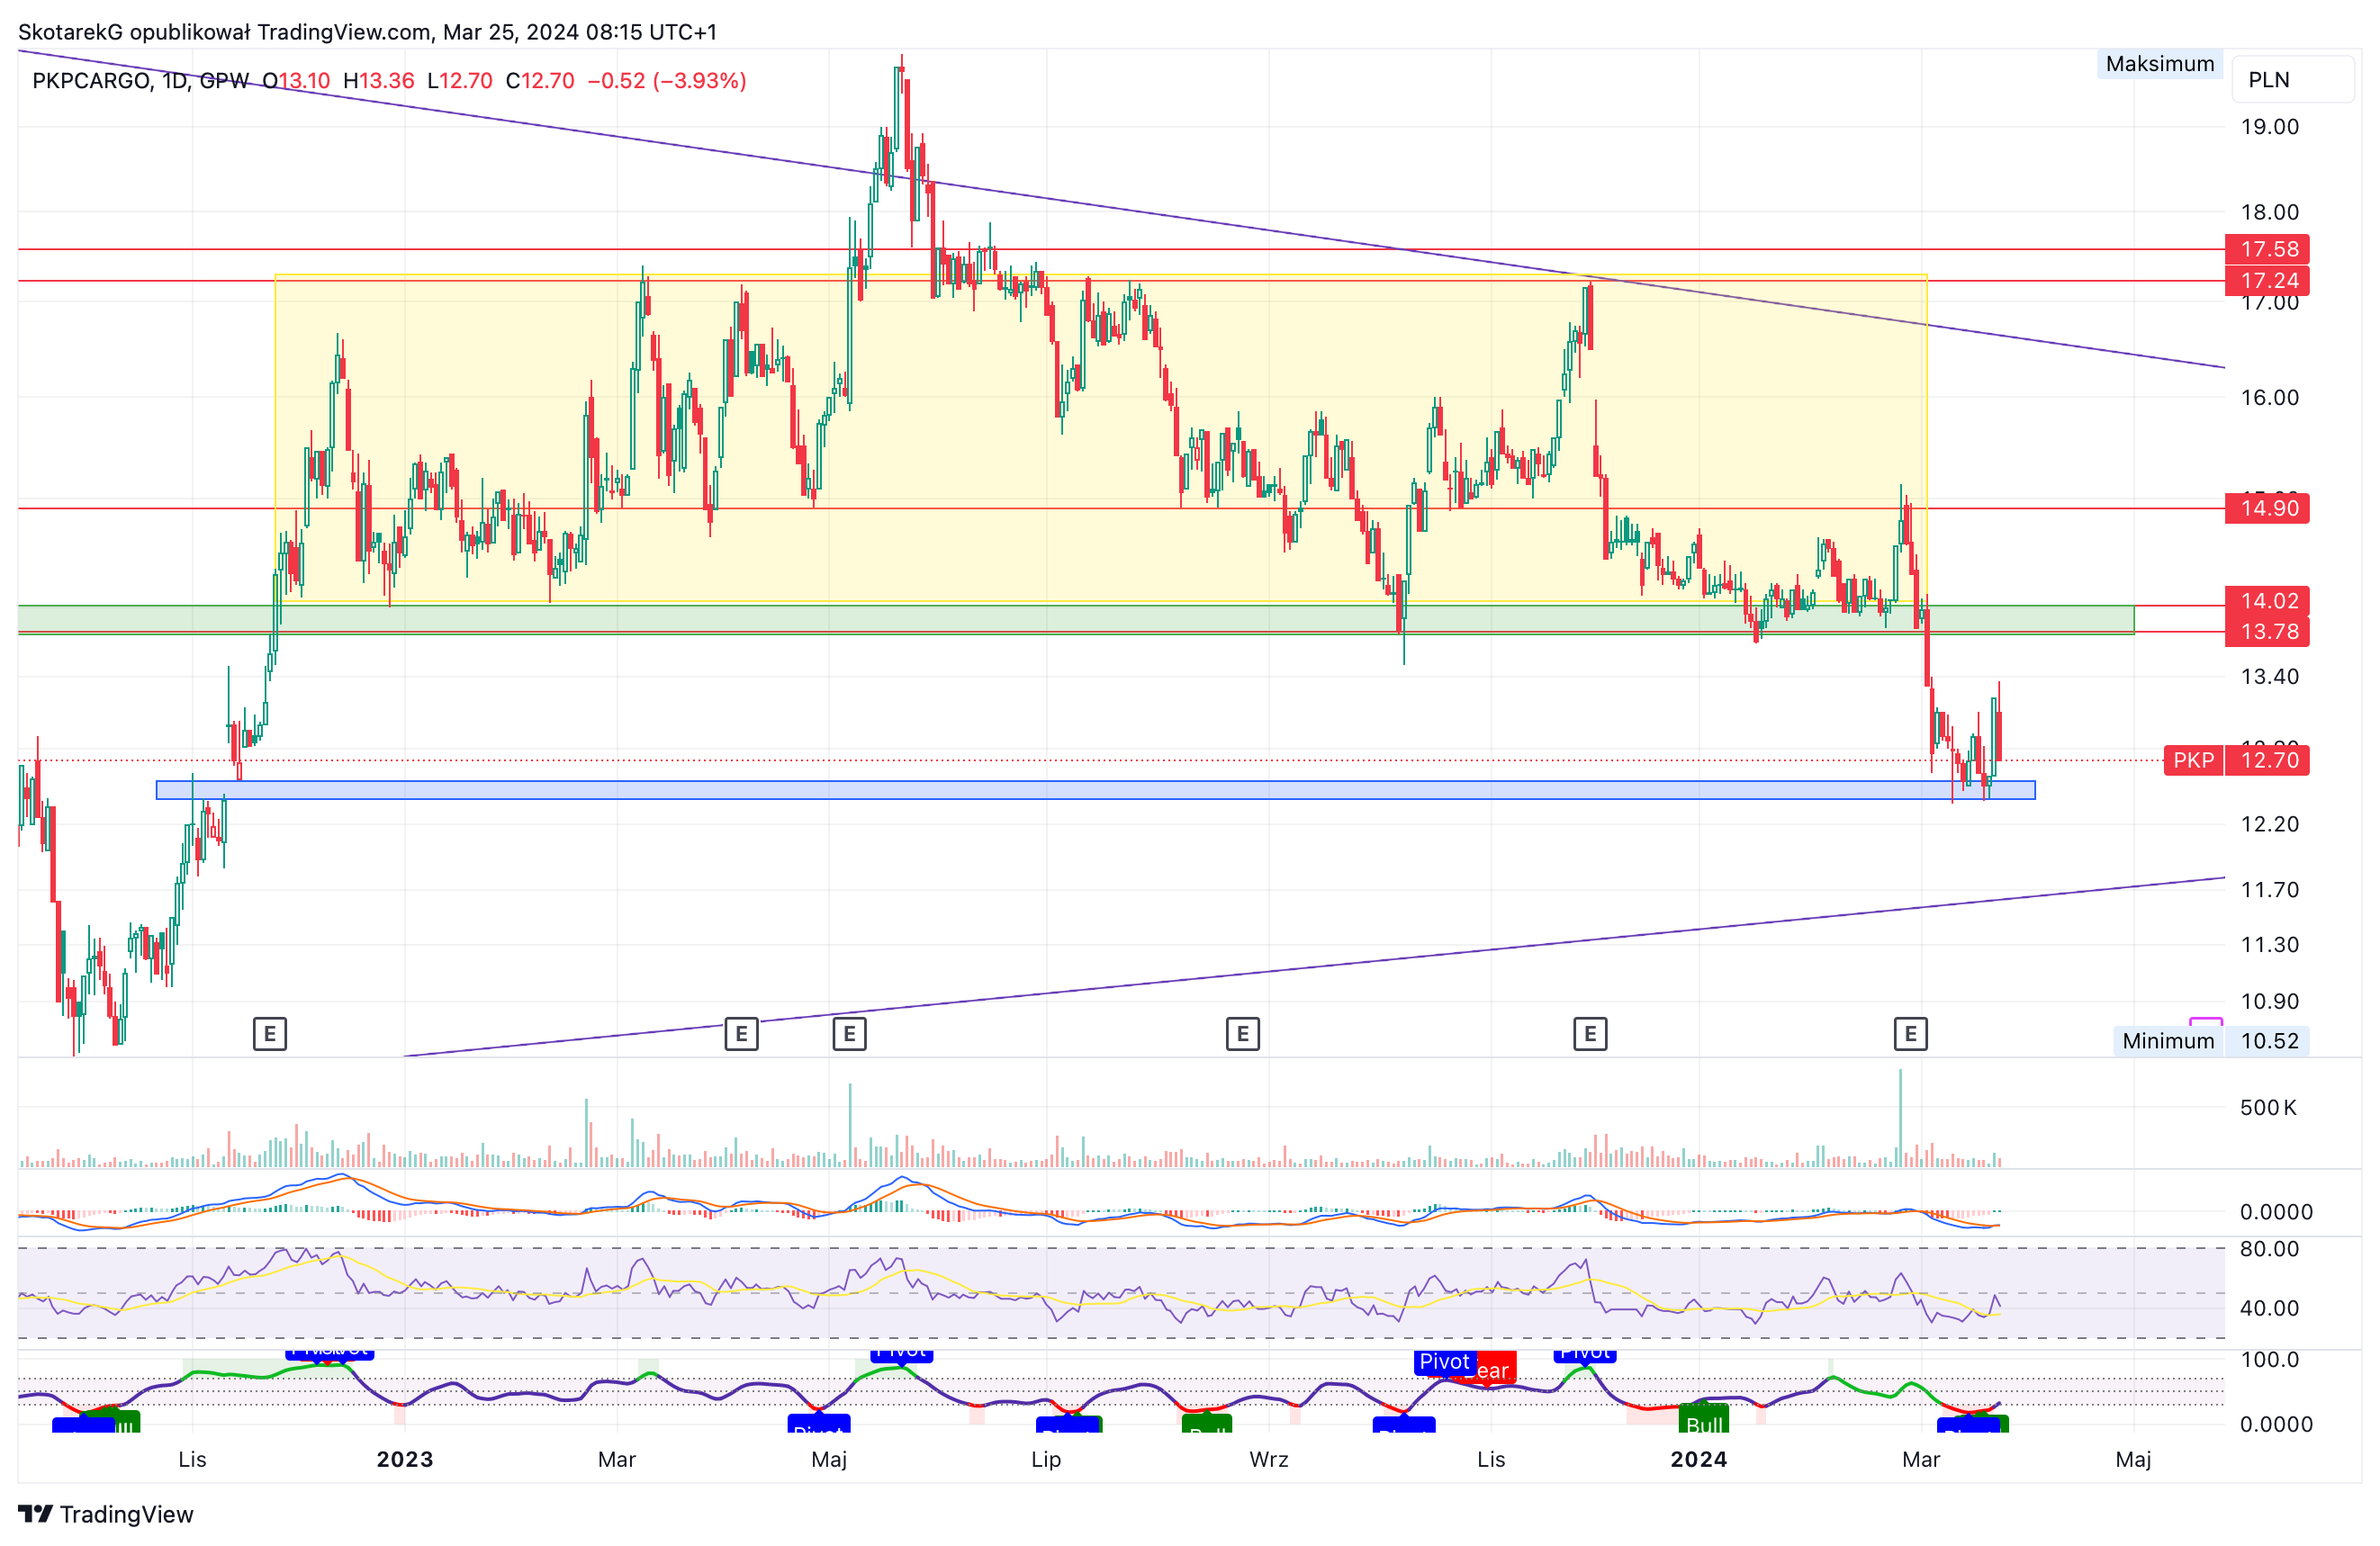
Task: Click the open value O13.10
Action: tap(296, 81)
